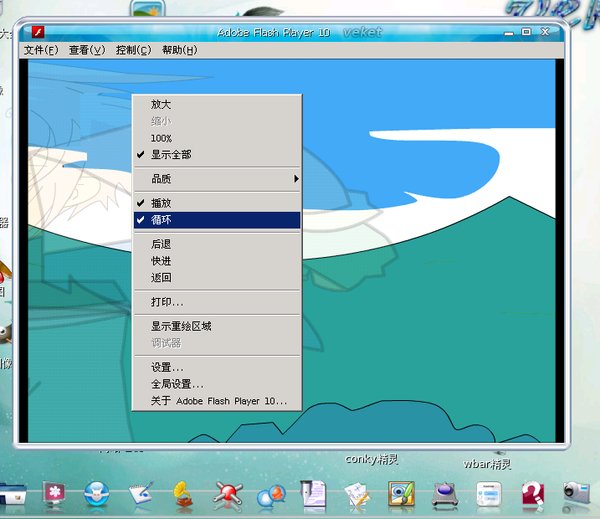This screenshot has height=519, width=600.
Task: Open the magnifier search icon in dock
Action: click(271, 494)
